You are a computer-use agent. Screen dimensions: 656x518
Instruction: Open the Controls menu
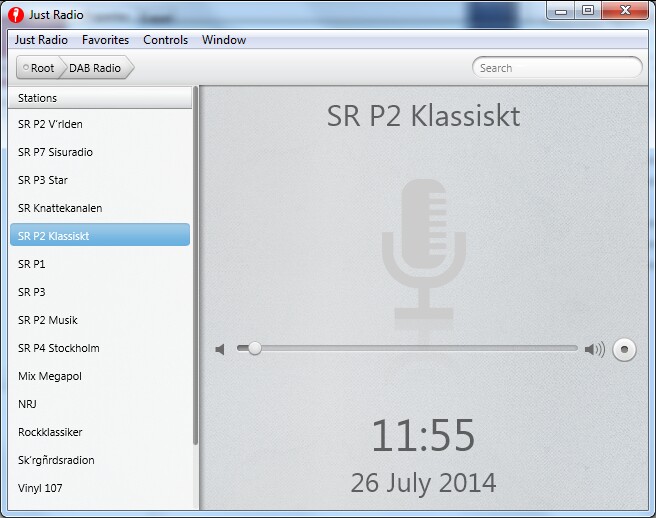click(165, 40)
